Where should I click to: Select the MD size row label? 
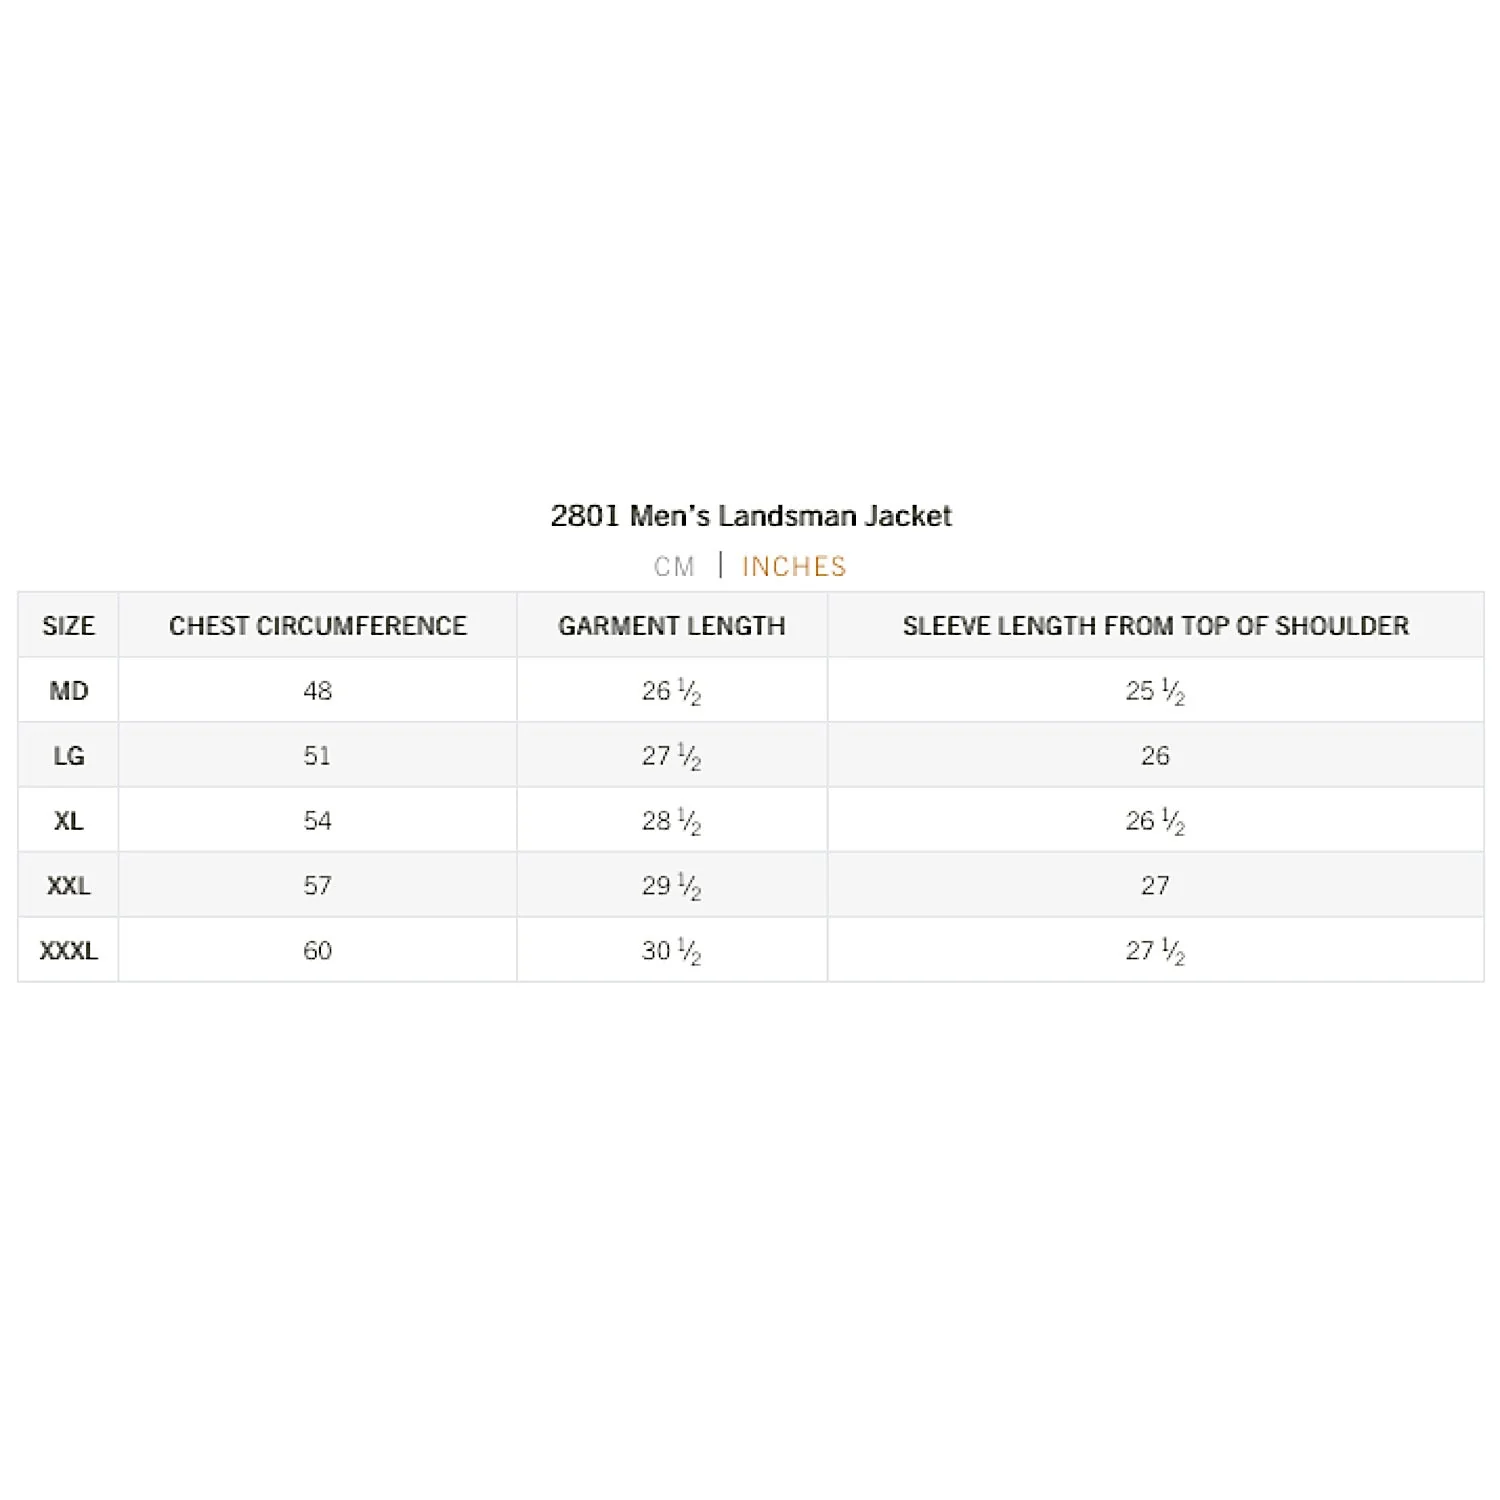[69, 691]
